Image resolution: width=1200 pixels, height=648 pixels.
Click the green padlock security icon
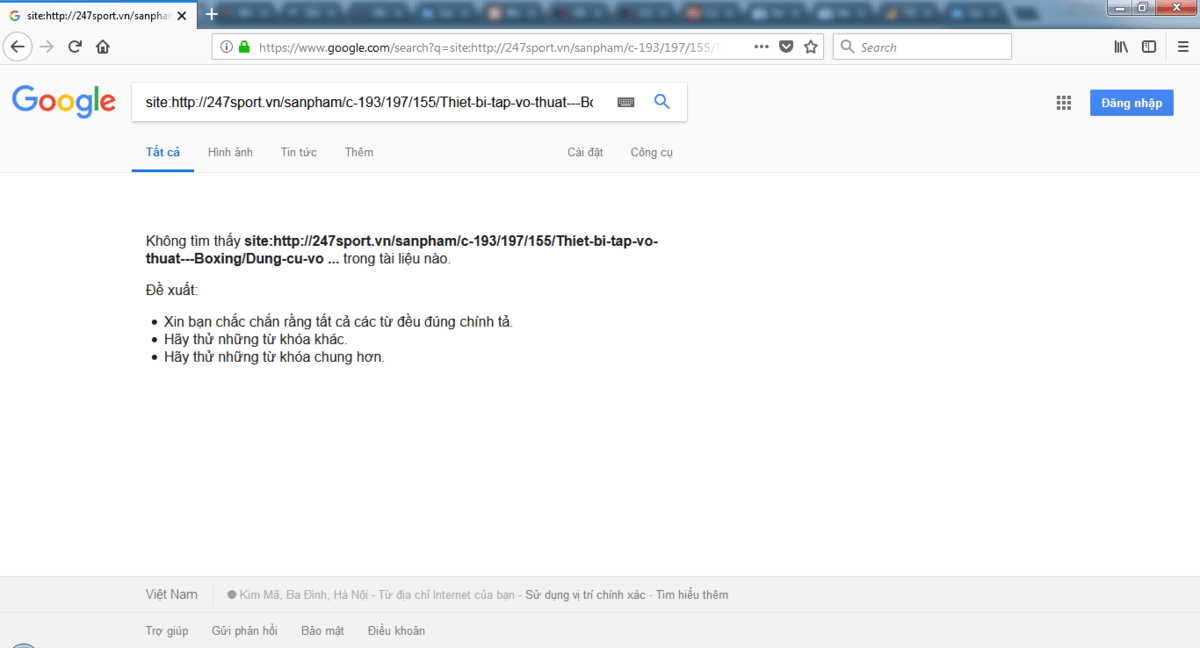click(x=243, y=47)
